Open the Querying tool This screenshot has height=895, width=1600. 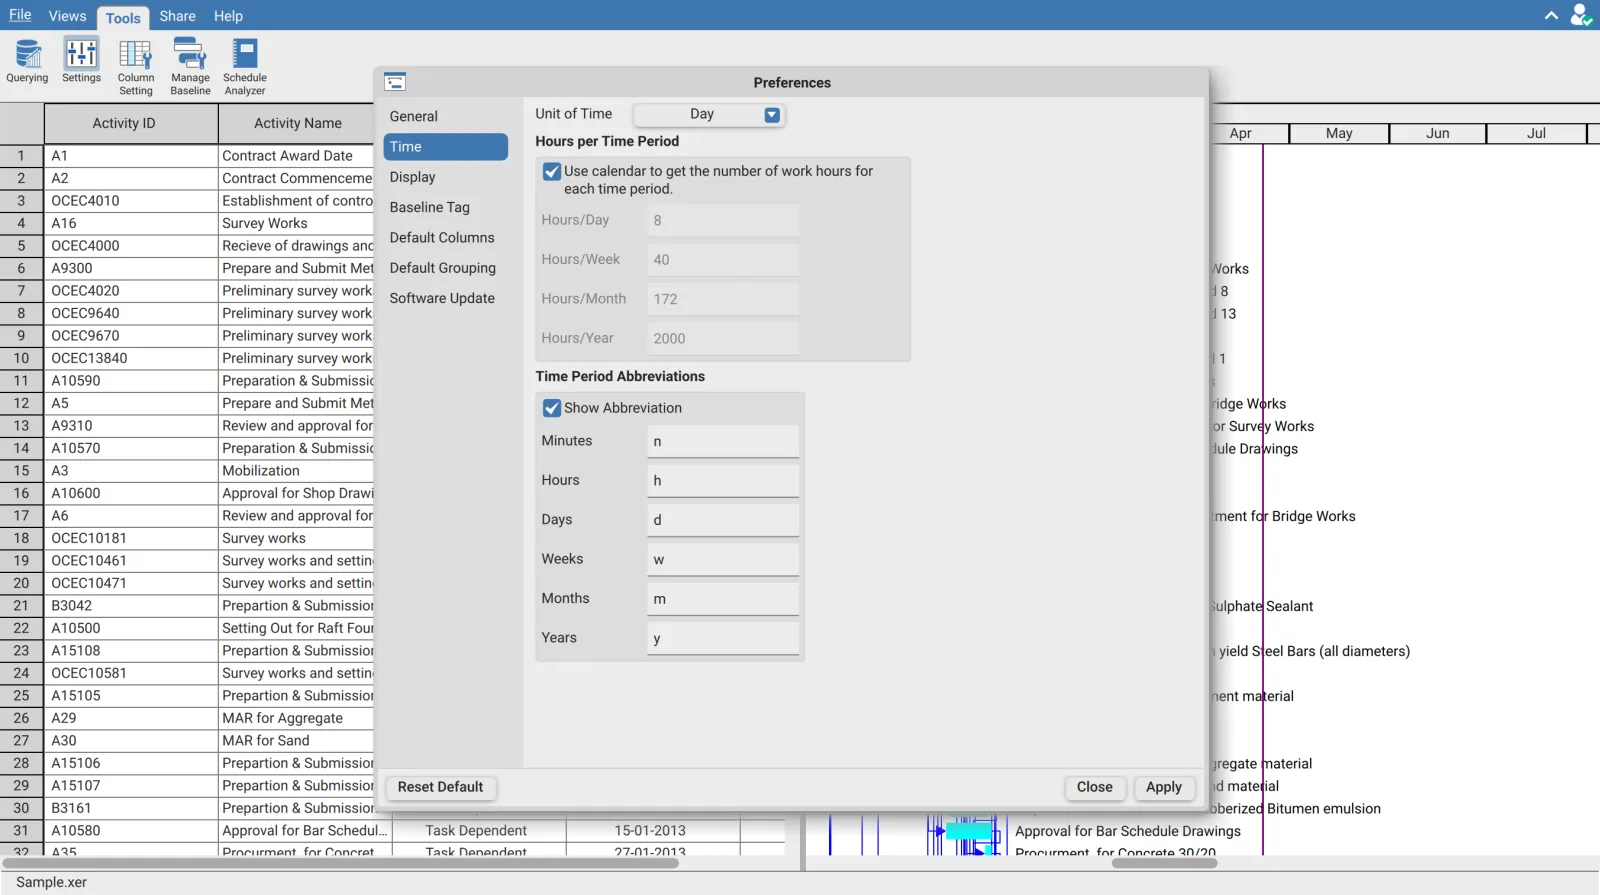[27, 61]
